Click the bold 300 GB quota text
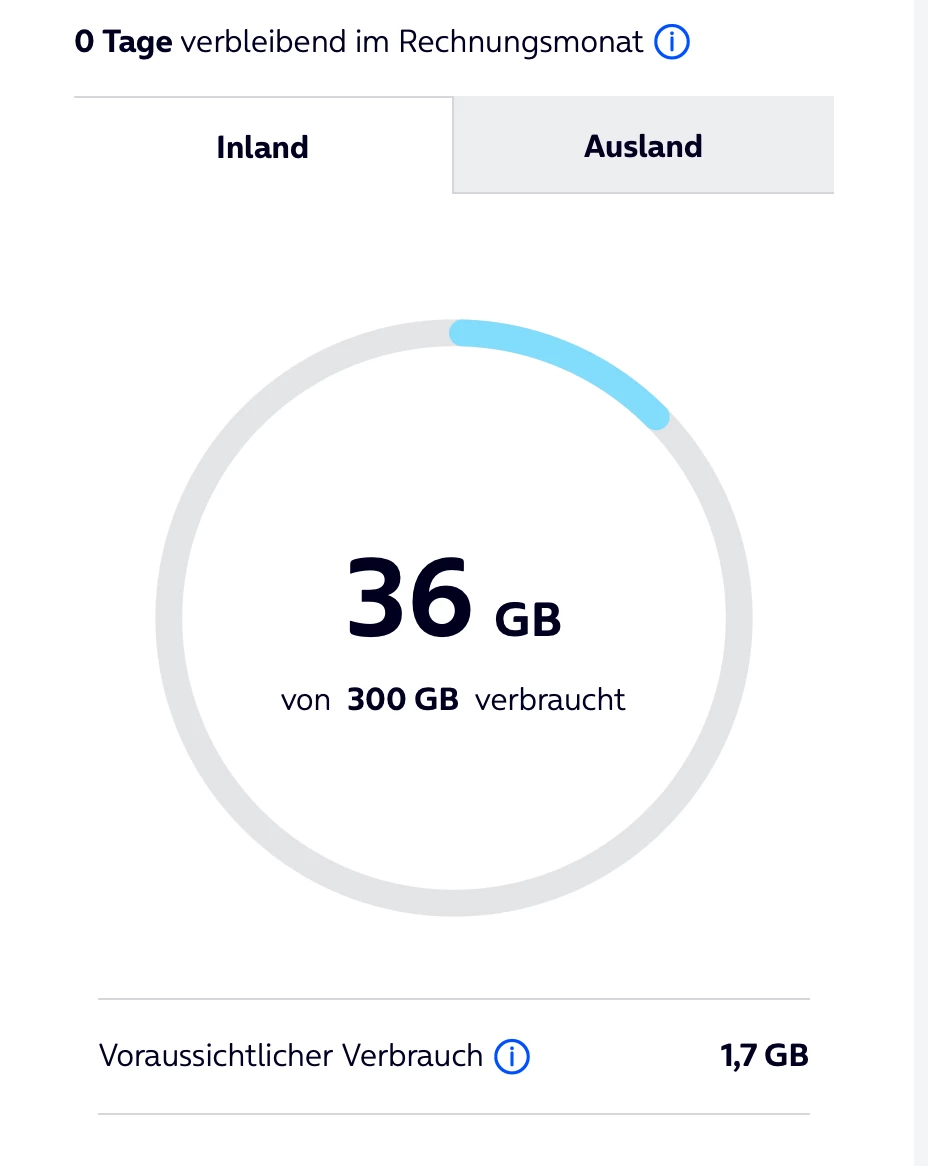Viewport: 928px width, 1166px height. (402, 699)
